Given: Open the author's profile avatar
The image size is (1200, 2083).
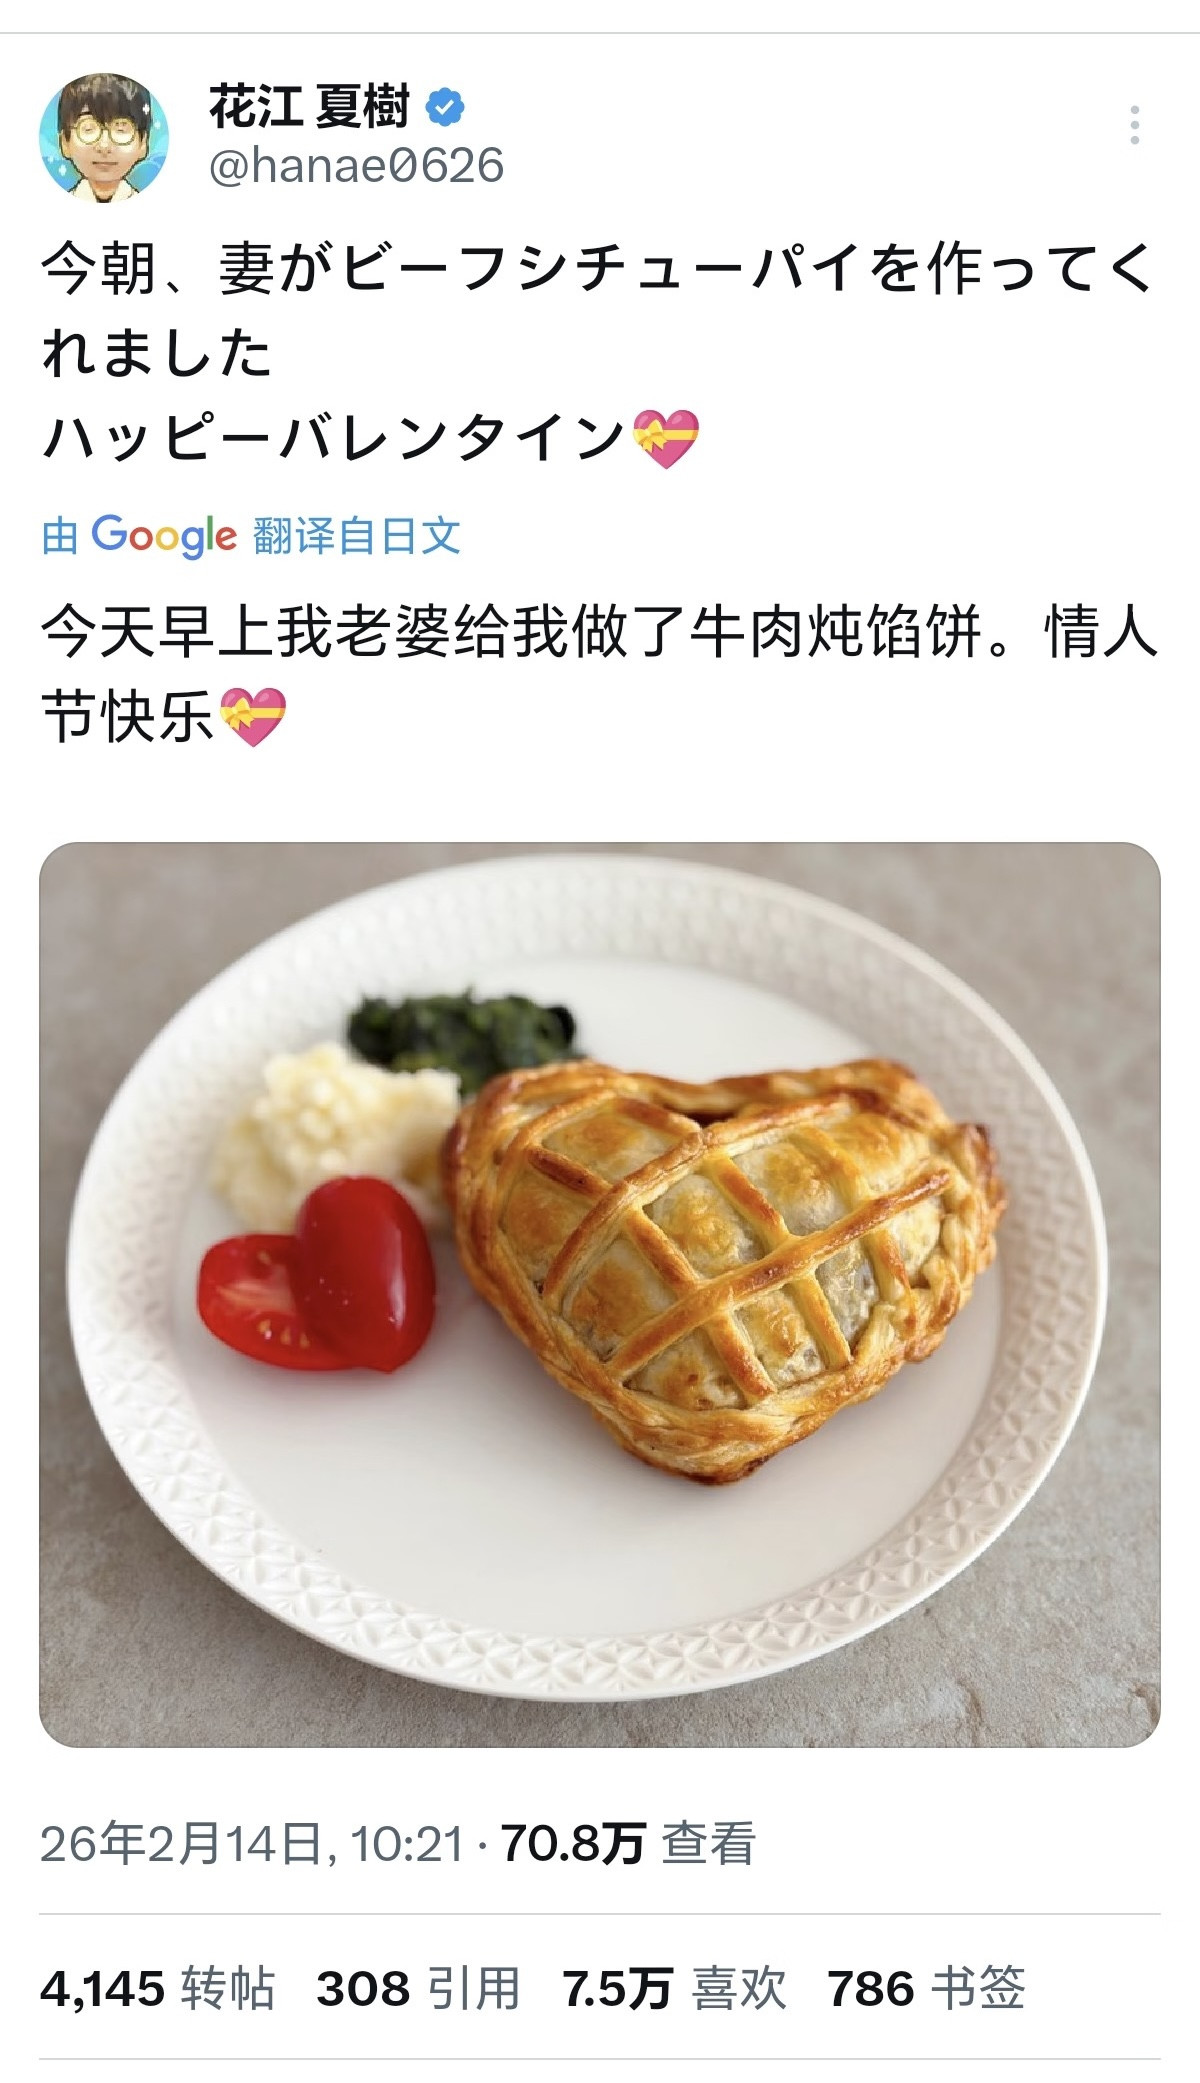Looking at the screenshot, I should click(x=104, y=137).
